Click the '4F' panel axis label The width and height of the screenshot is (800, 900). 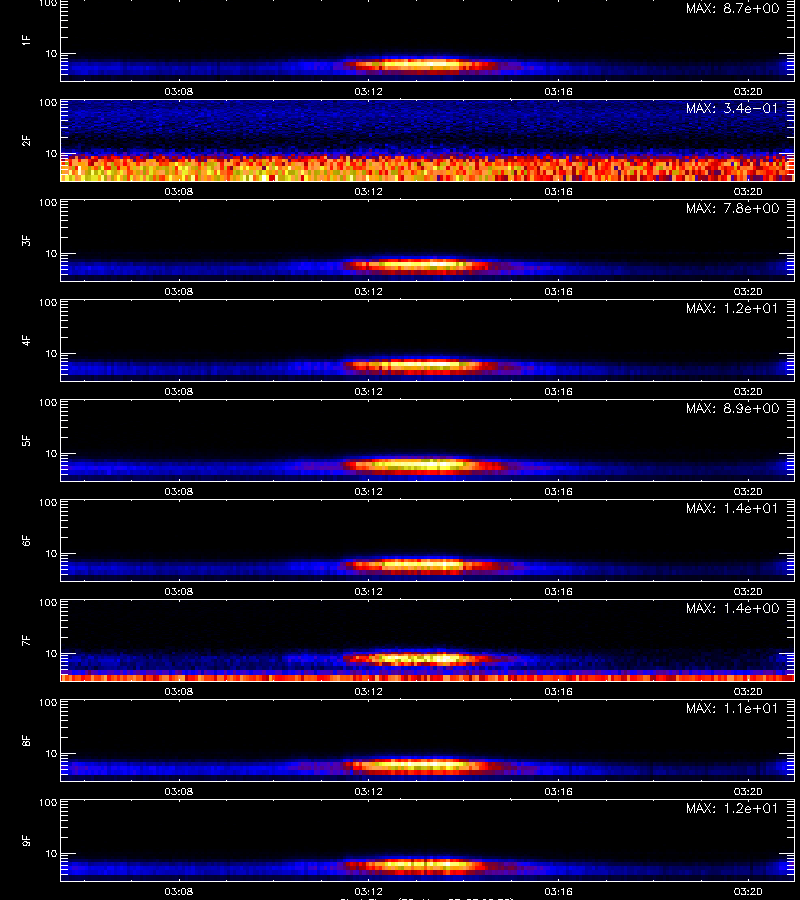[x=26, y=340]
